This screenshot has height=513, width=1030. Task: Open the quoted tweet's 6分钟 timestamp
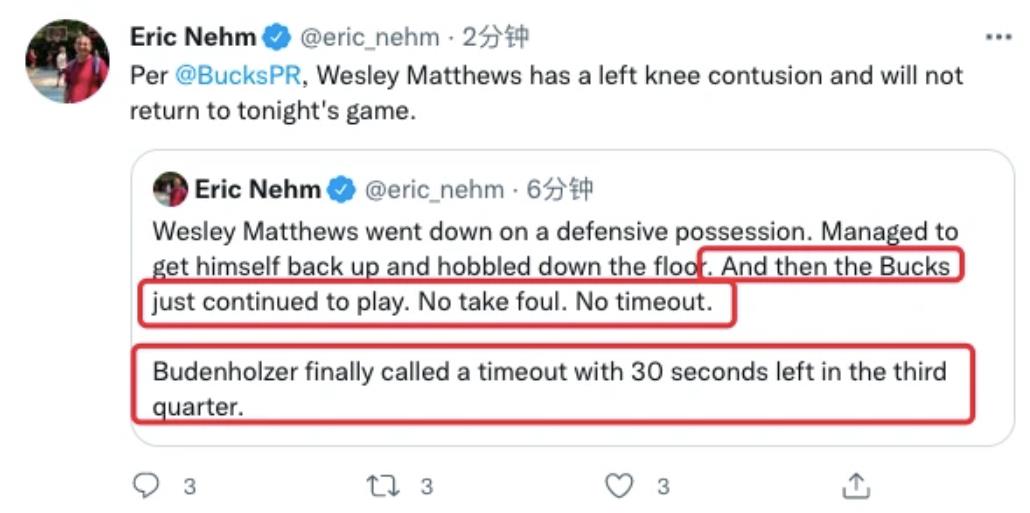560,189
